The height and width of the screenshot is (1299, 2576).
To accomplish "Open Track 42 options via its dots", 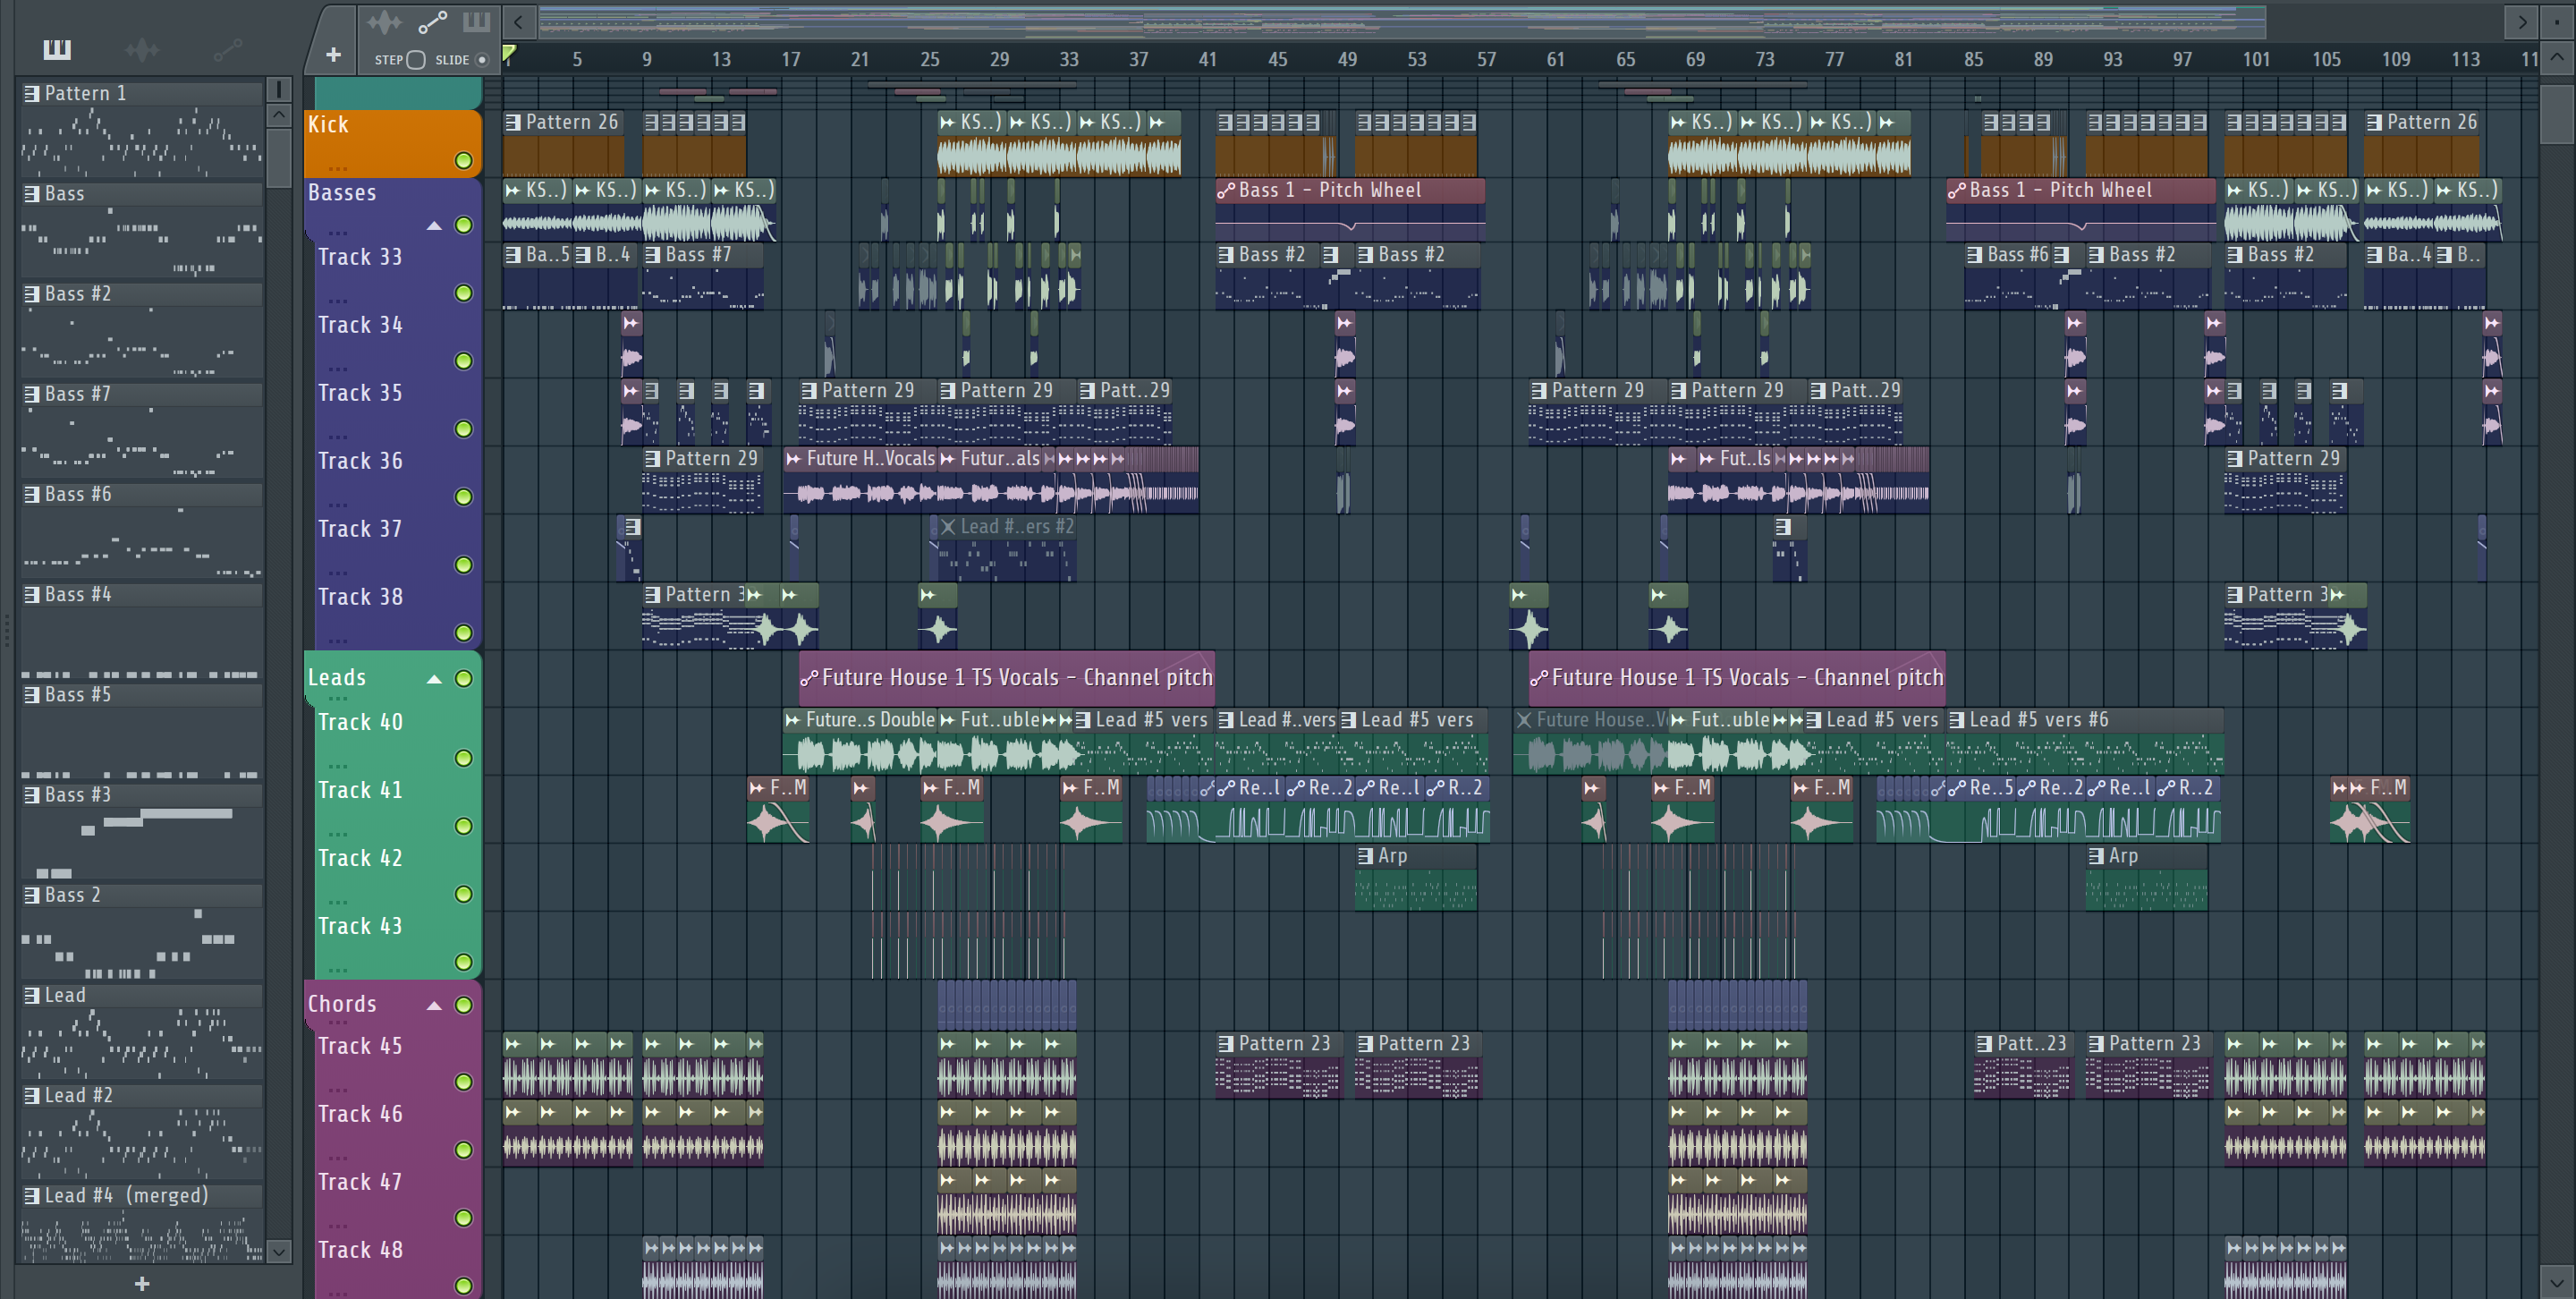I will coord(338,902).
